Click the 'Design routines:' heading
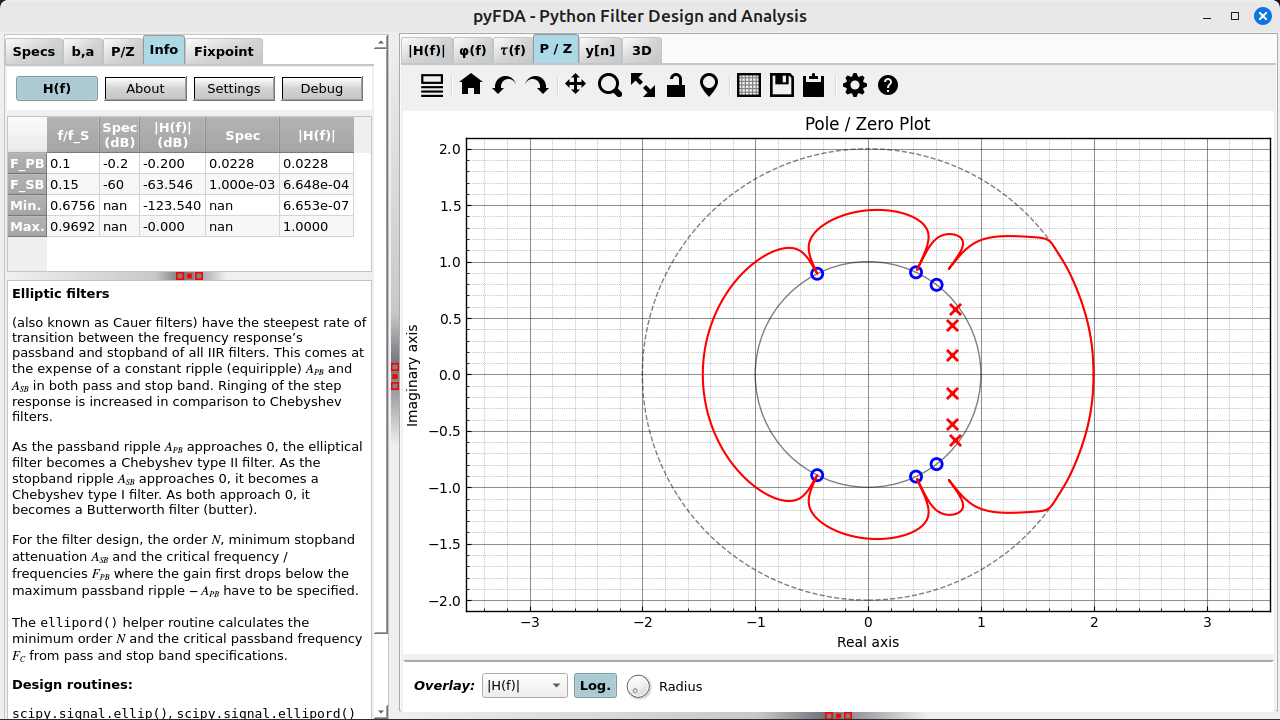 72,685
